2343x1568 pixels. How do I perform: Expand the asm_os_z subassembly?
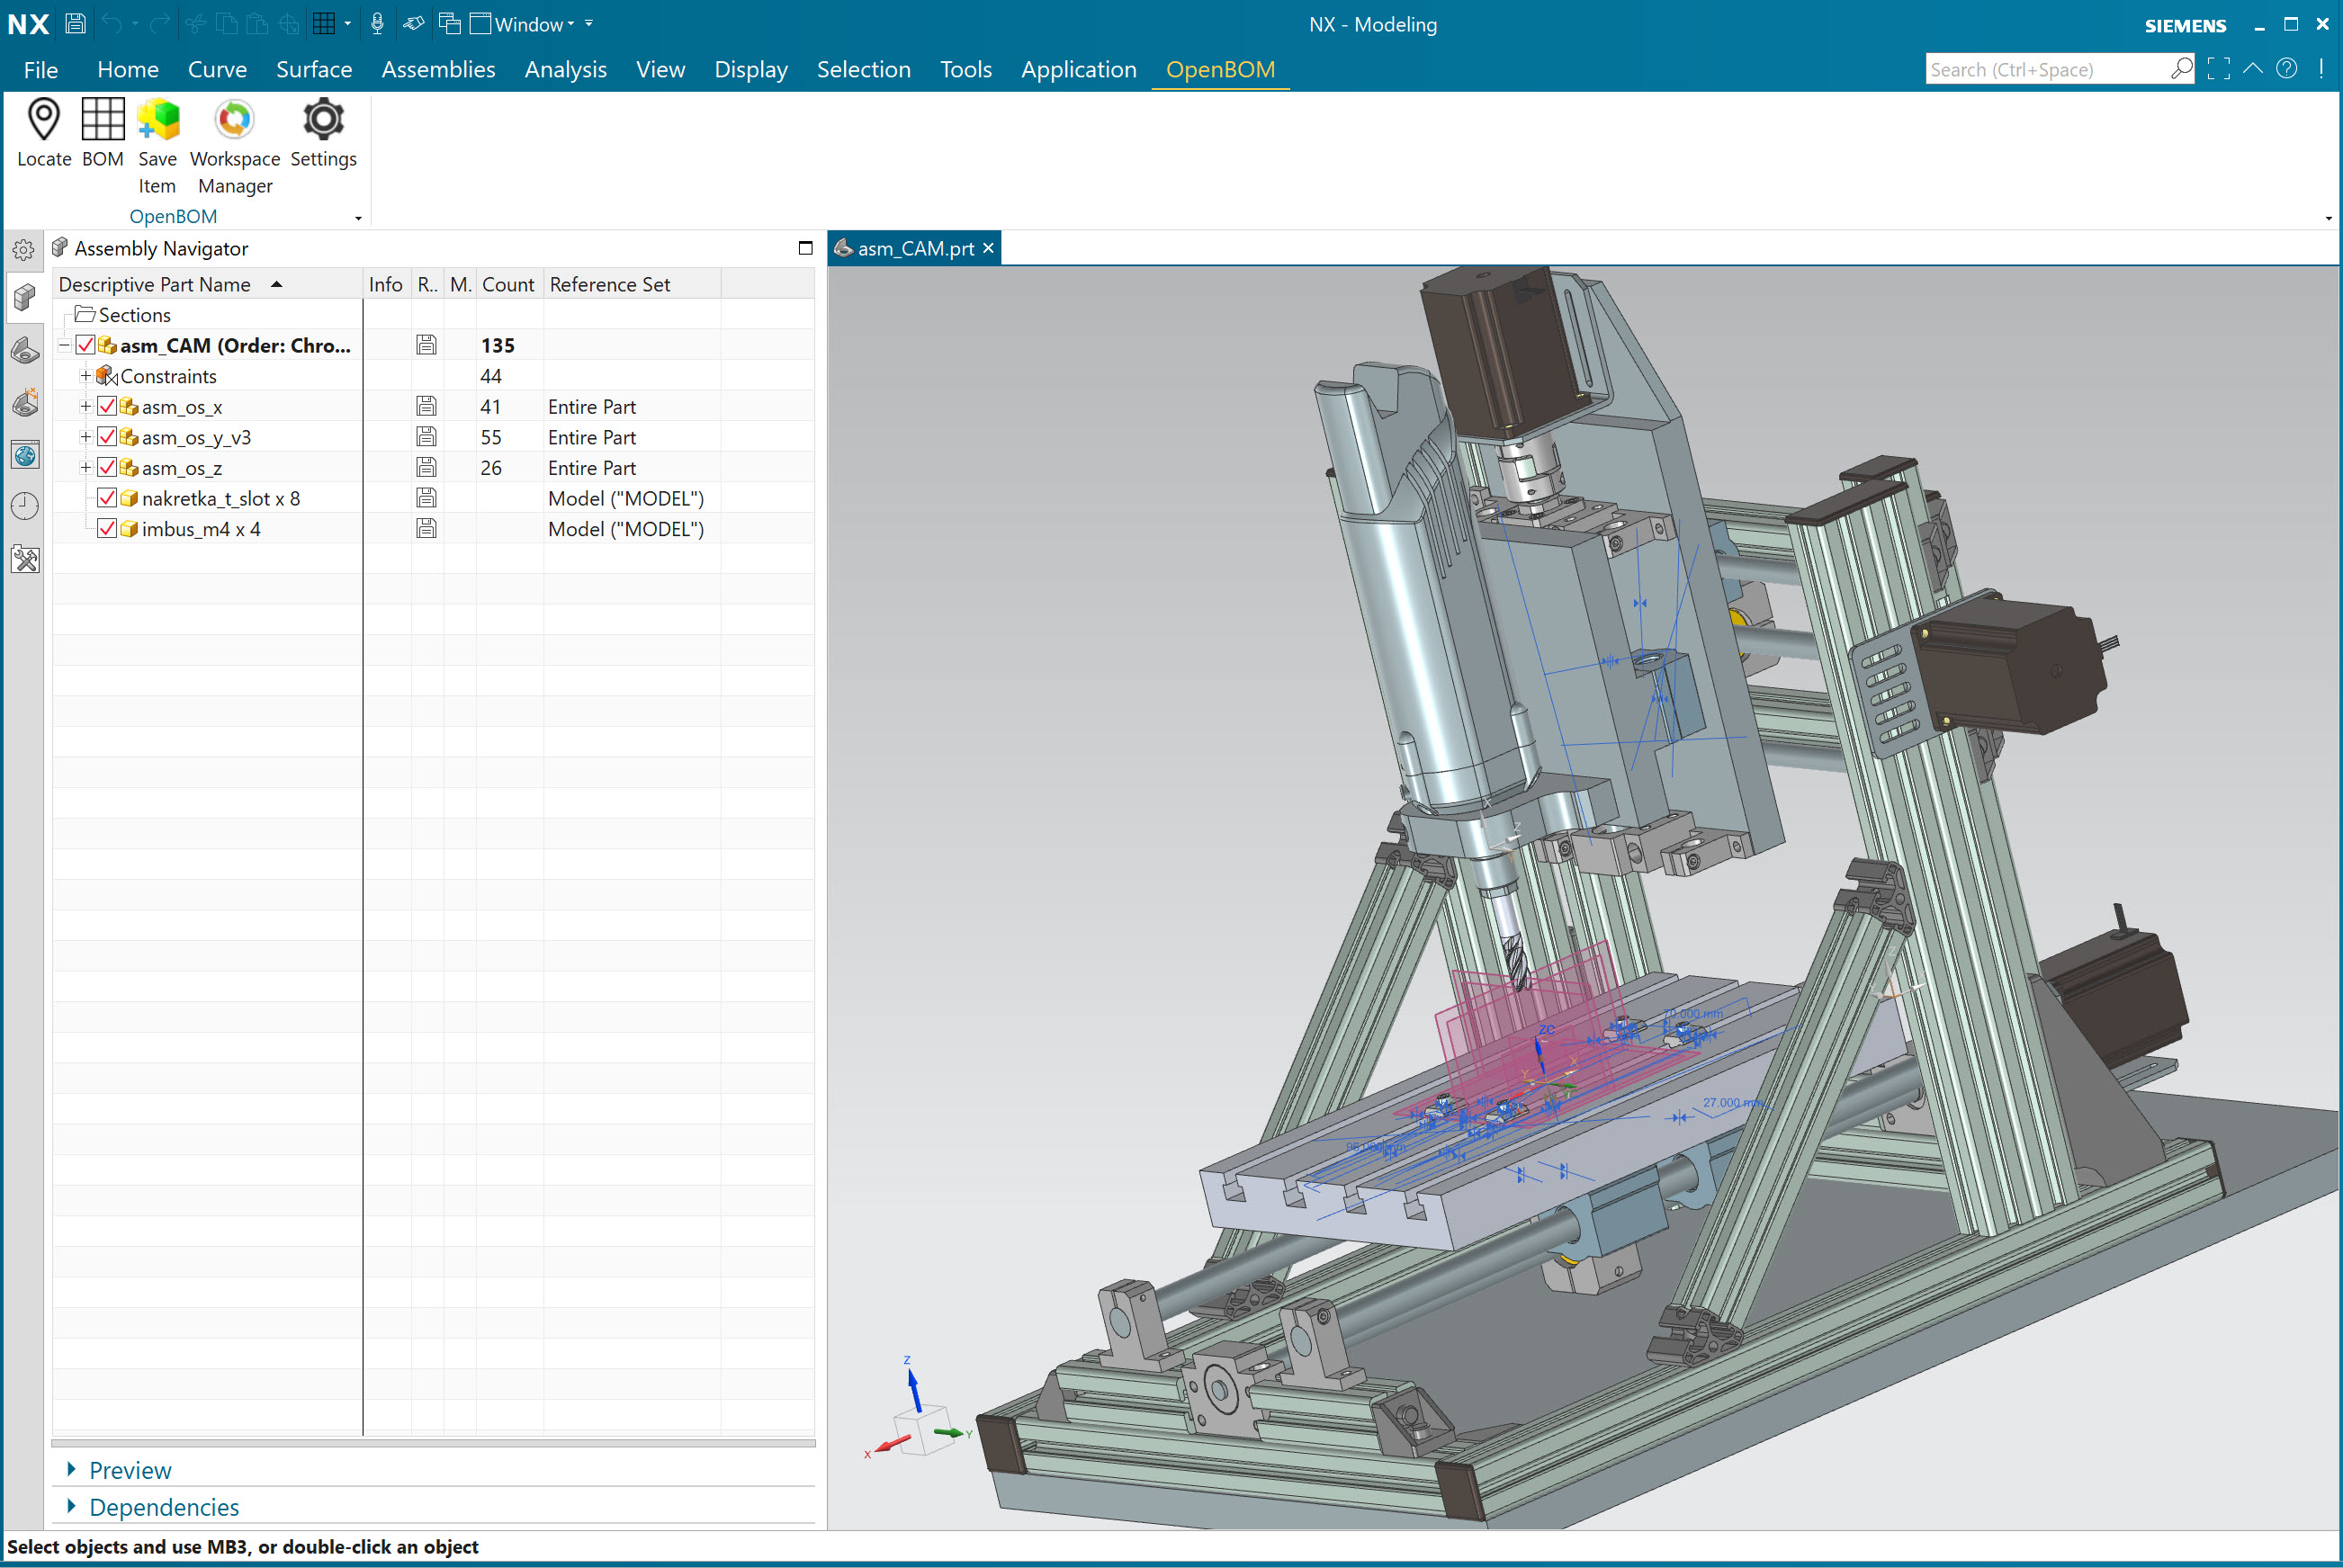[x=86, y=468]
